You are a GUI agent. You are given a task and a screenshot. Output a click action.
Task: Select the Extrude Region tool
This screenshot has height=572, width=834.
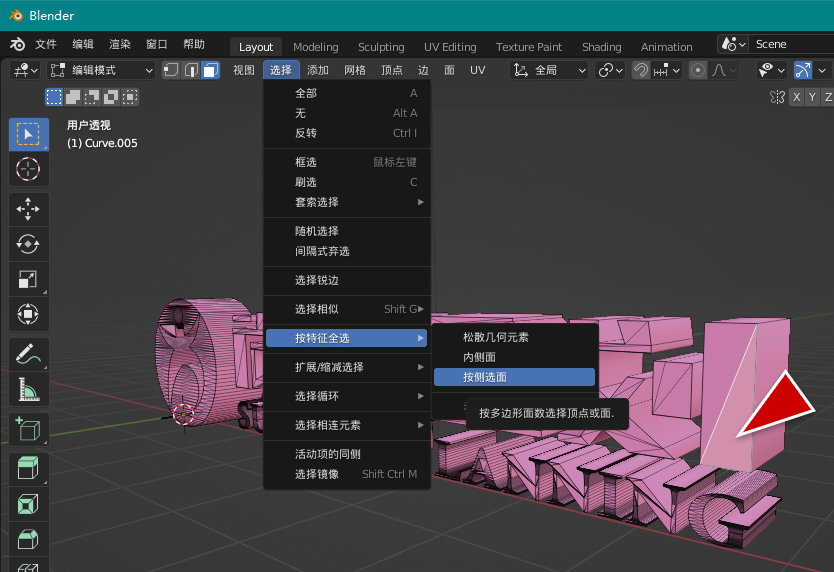coord(28,468)
